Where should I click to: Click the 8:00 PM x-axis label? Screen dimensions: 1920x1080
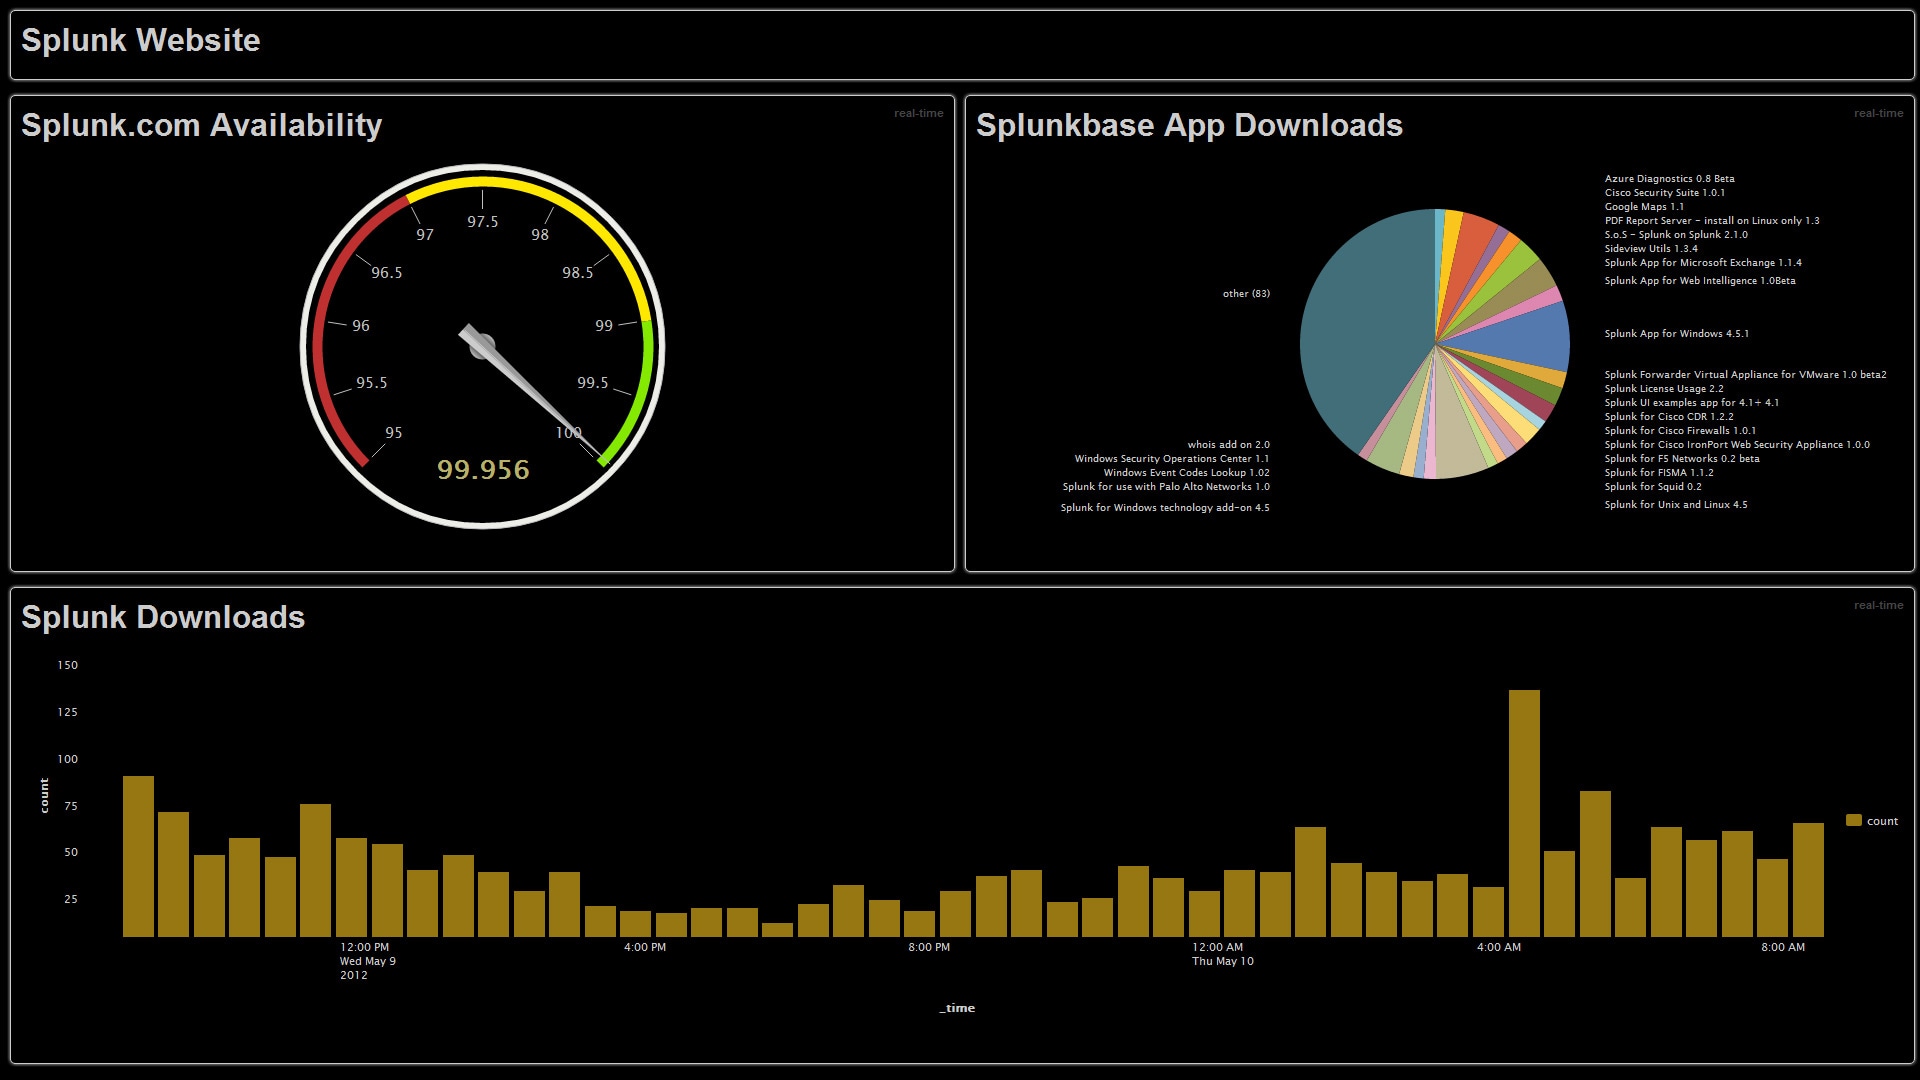929,947
